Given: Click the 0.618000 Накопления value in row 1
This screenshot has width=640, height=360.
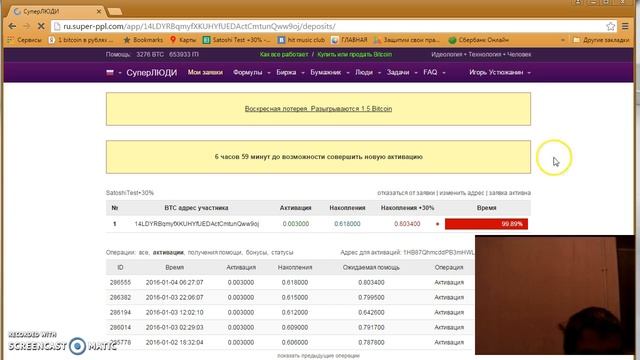Looking at the screenshot, I should click(x=347, y=224).
